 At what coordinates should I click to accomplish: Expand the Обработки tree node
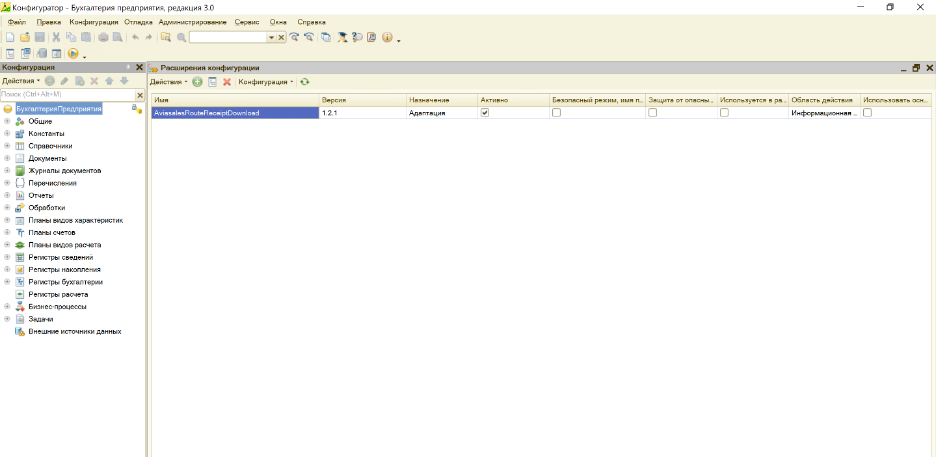click(x=7, y=208)
